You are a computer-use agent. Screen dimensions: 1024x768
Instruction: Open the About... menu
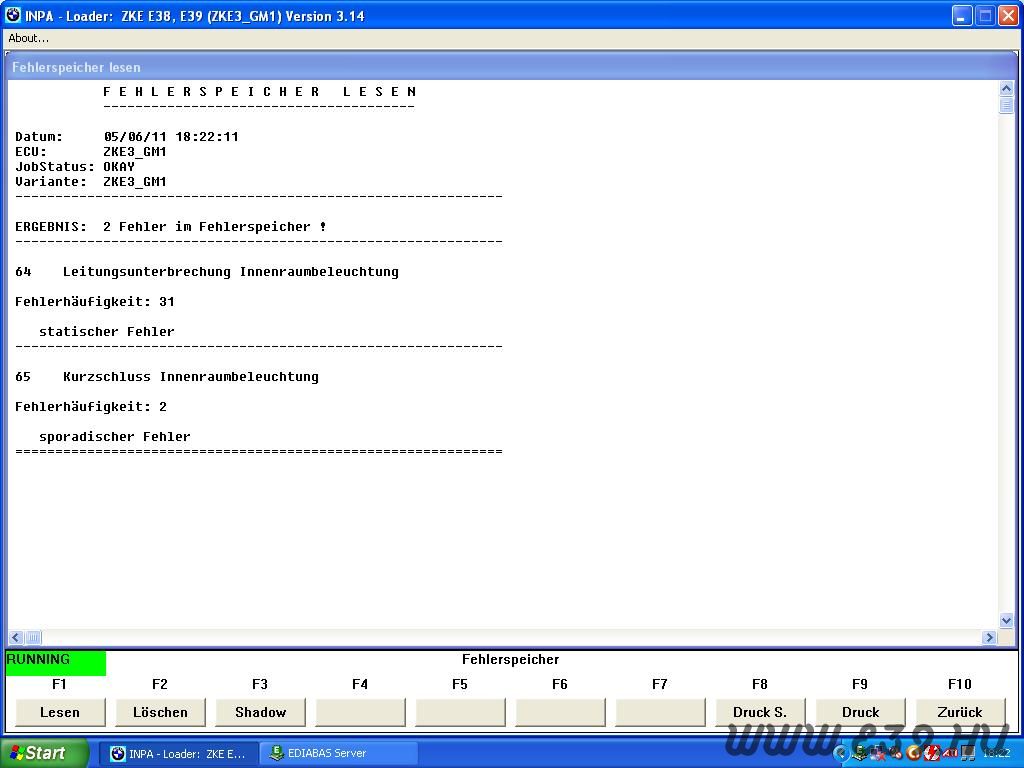28,38
